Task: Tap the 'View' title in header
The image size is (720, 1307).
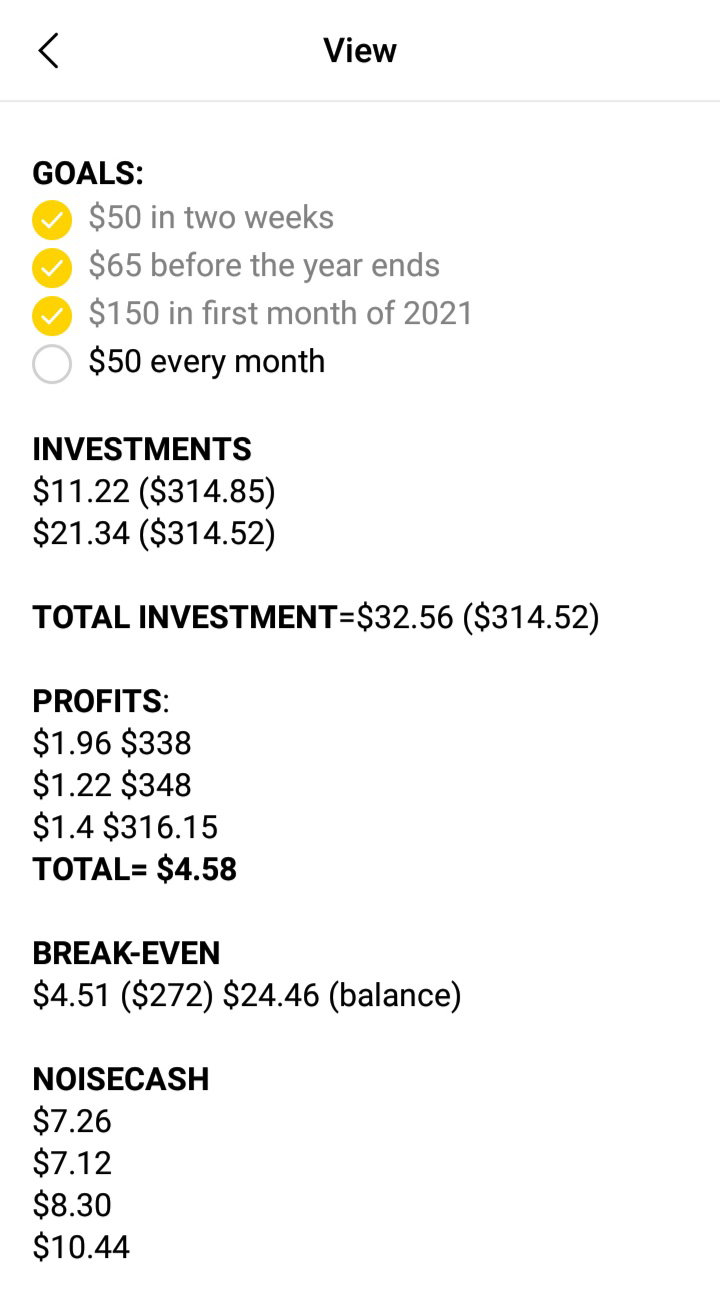Action: coord(360,50)
